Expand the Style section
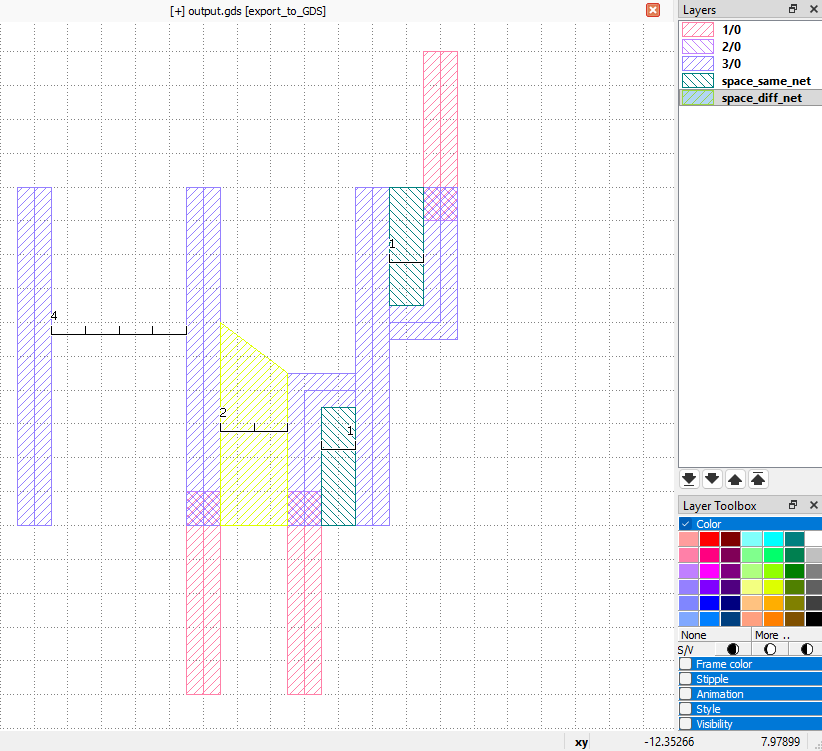822x751 pixels. 685,709
